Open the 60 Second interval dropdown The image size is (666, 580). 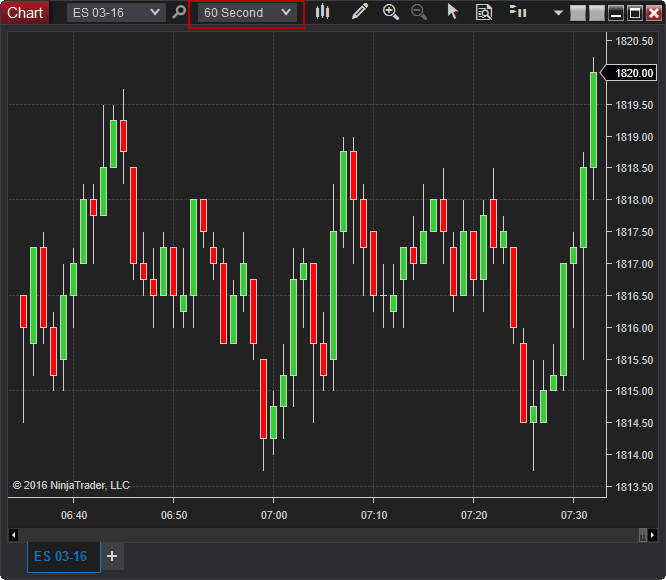[x=247, y=13]
